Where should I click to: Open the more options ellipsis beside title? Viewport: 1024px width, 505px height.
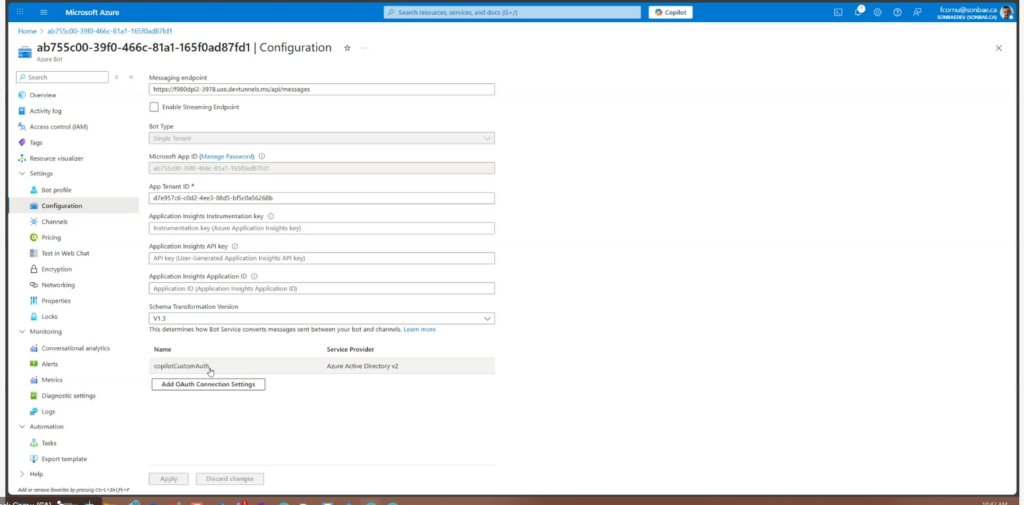[x=363, y=48]
